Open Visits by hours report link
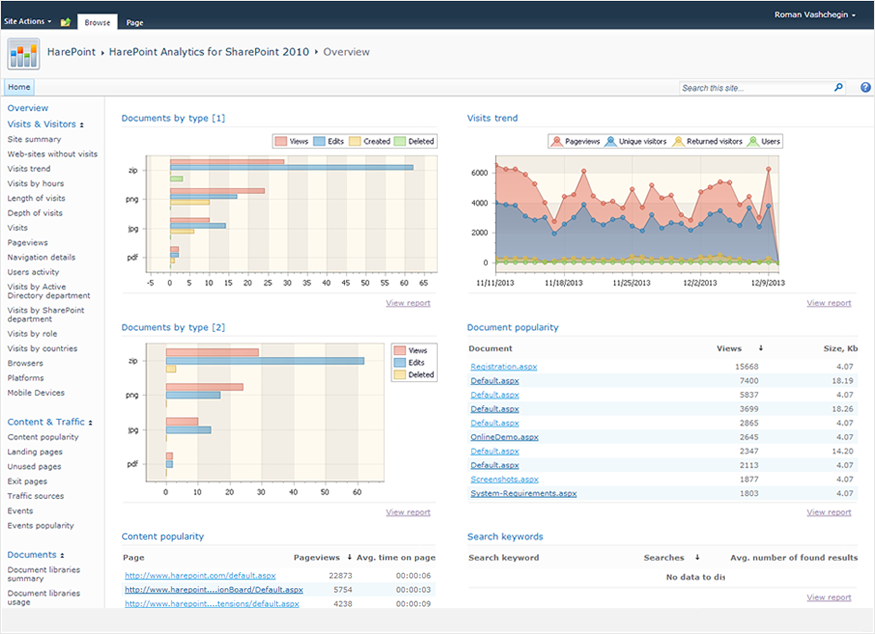 (x=36, y=184)
